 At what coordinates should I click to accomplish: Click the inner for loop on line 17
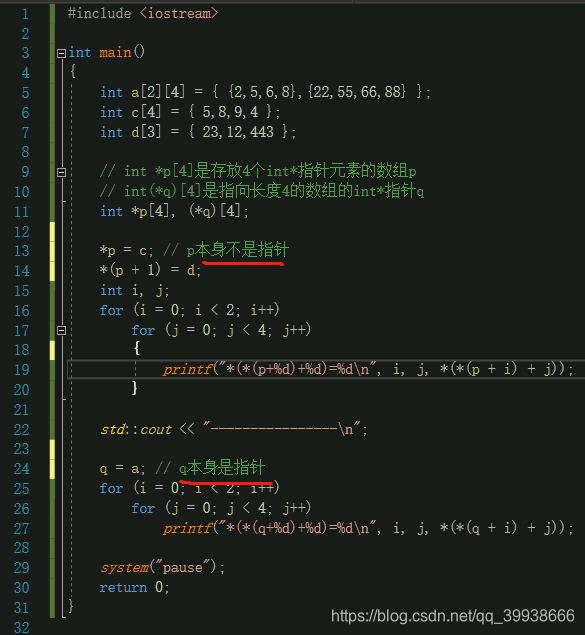point(221,330)
